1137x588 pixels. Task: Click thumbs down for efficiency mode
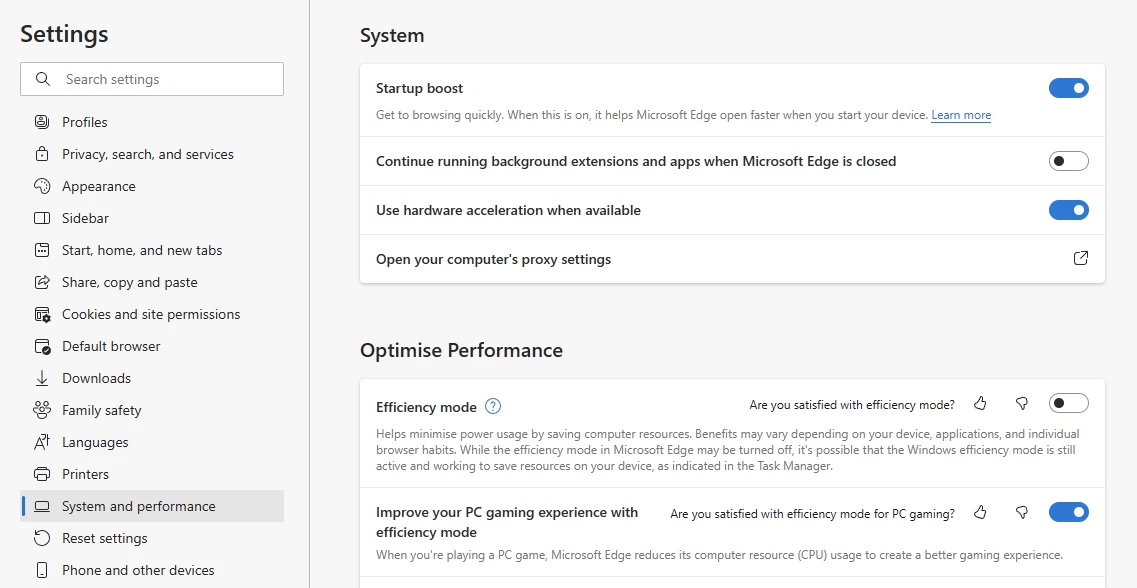[x=1022, y=403]
